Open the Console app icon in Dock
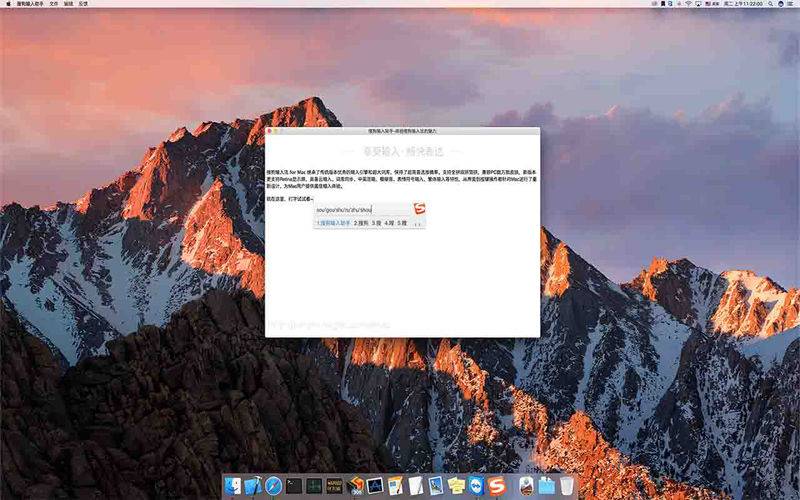 point(334,486)
